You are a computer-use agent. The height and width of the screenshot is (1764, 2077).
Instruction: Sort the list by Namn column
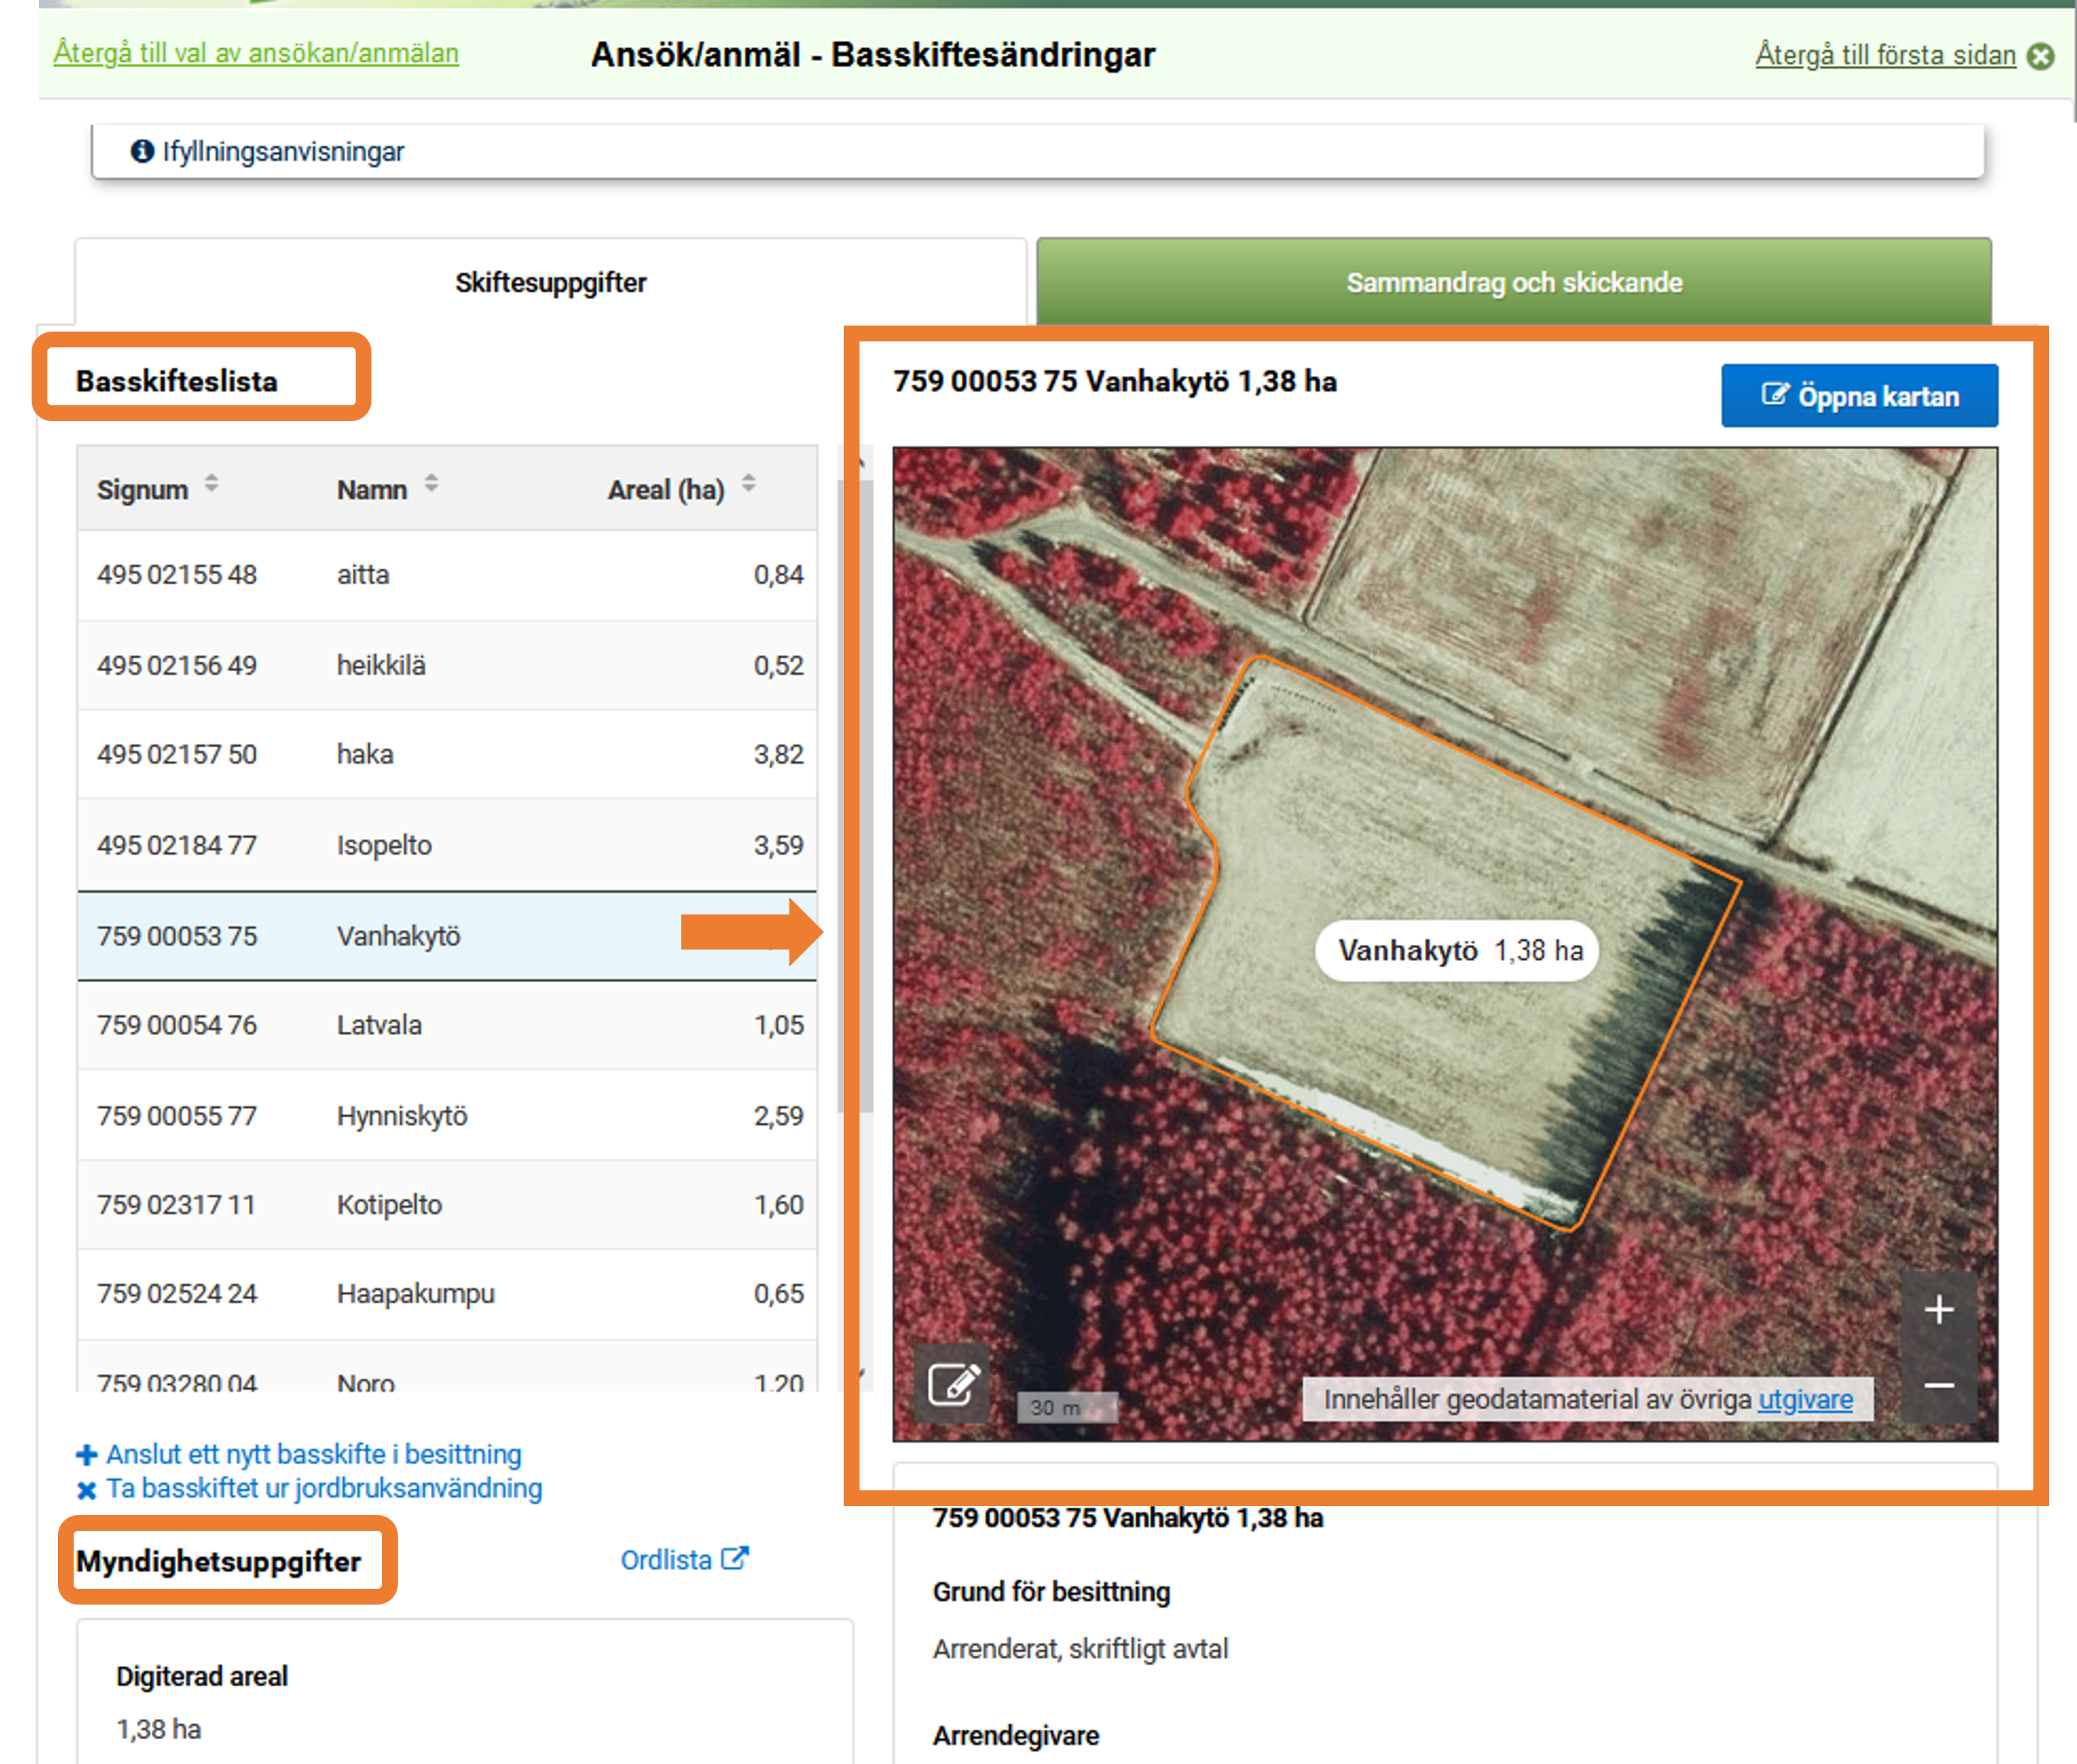431,484
